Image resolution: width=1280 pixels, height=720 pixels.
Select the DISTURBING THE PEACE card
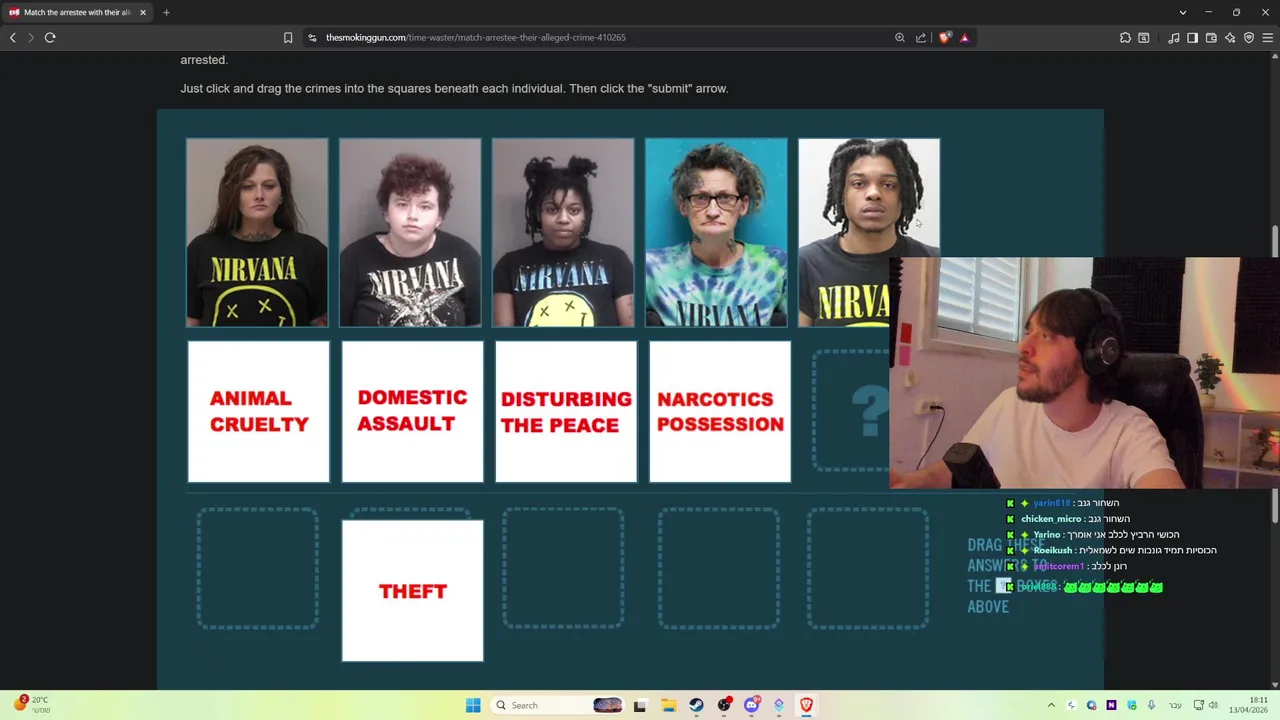click(x=566, y=412)
